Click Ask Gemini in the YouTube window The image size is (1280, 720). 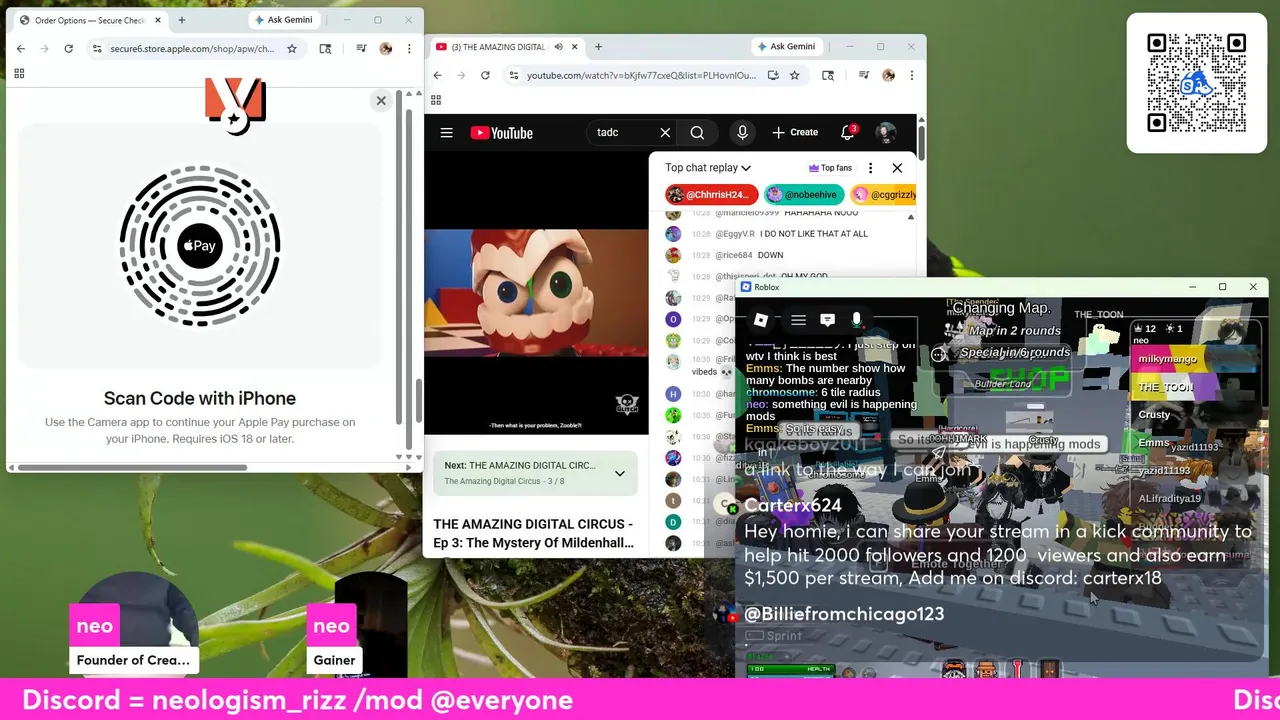coord(786,46)
